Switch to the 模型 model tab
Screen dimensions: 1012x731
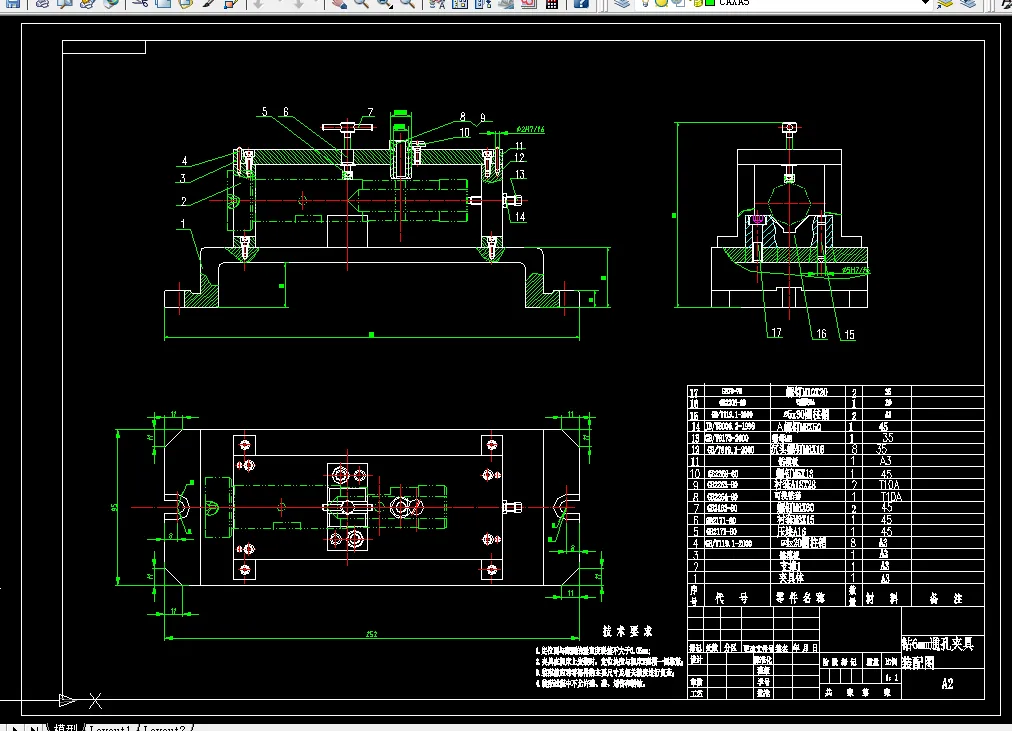[x=65, y=727]
